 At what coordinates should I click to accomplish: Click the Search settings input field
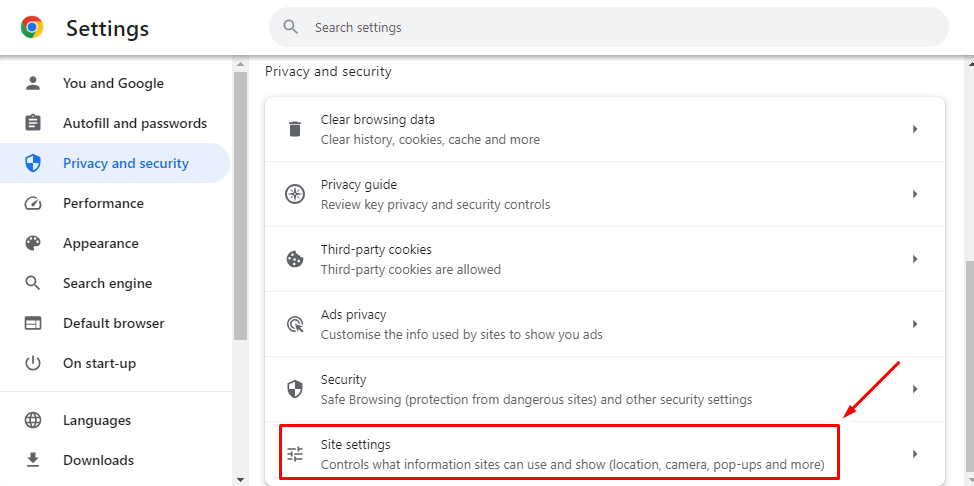click(x=609, y=27)
